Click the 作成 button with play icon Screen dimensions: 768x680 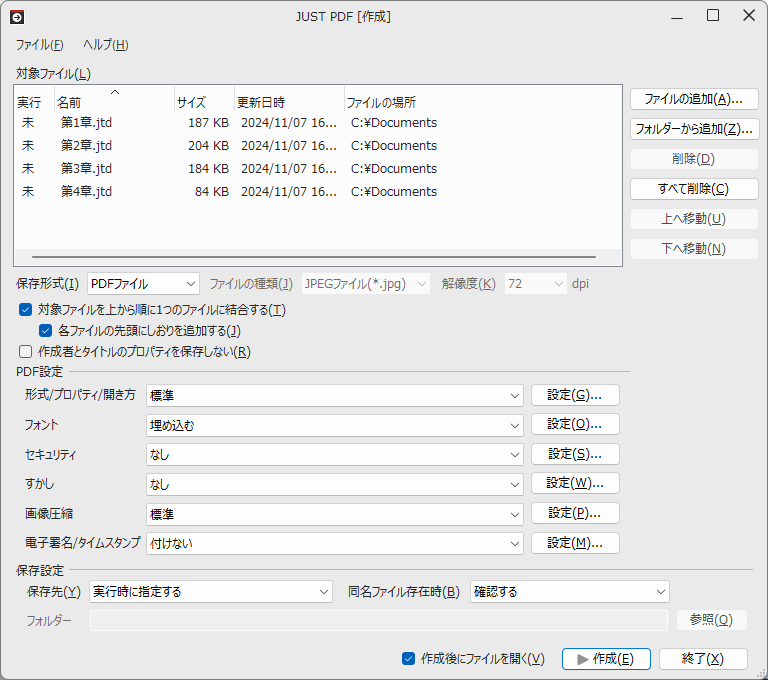click(x=606, y=658)
